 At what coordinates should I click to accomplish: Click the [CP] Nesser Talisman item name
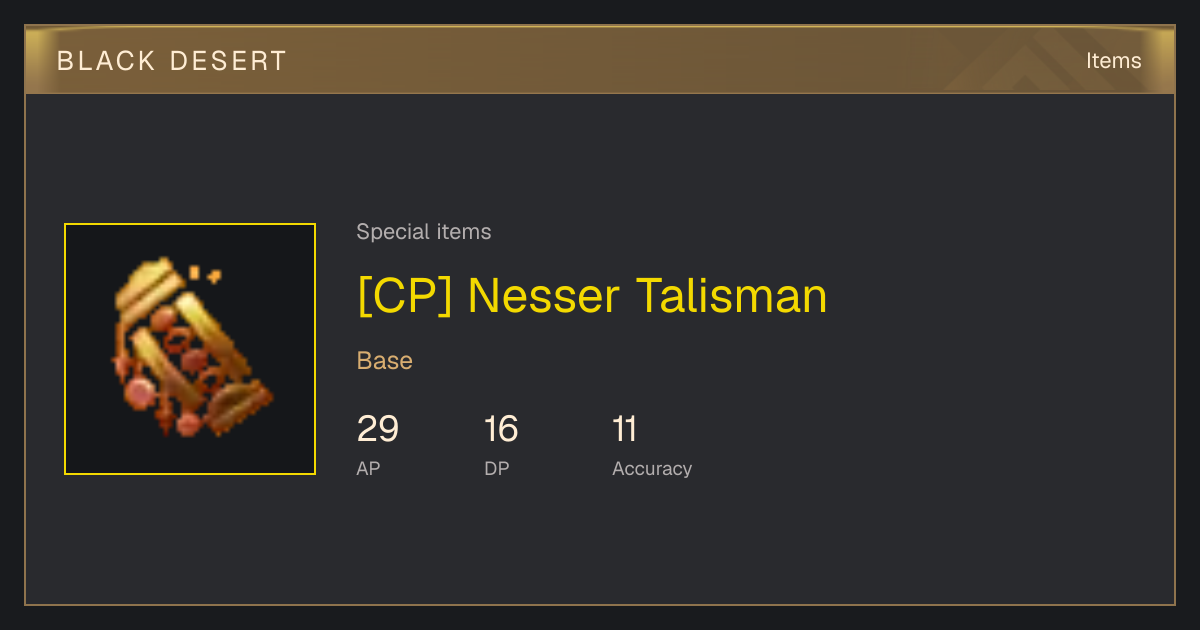pos(592,296)
